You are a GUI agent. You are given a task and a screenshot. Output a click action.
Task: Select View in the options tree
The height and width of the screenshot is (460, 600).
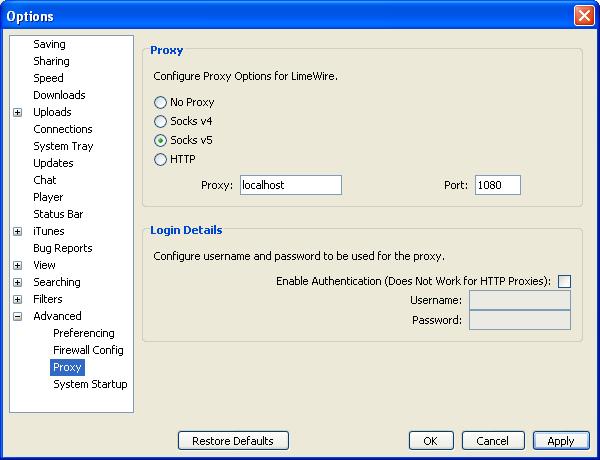point(44,265)
